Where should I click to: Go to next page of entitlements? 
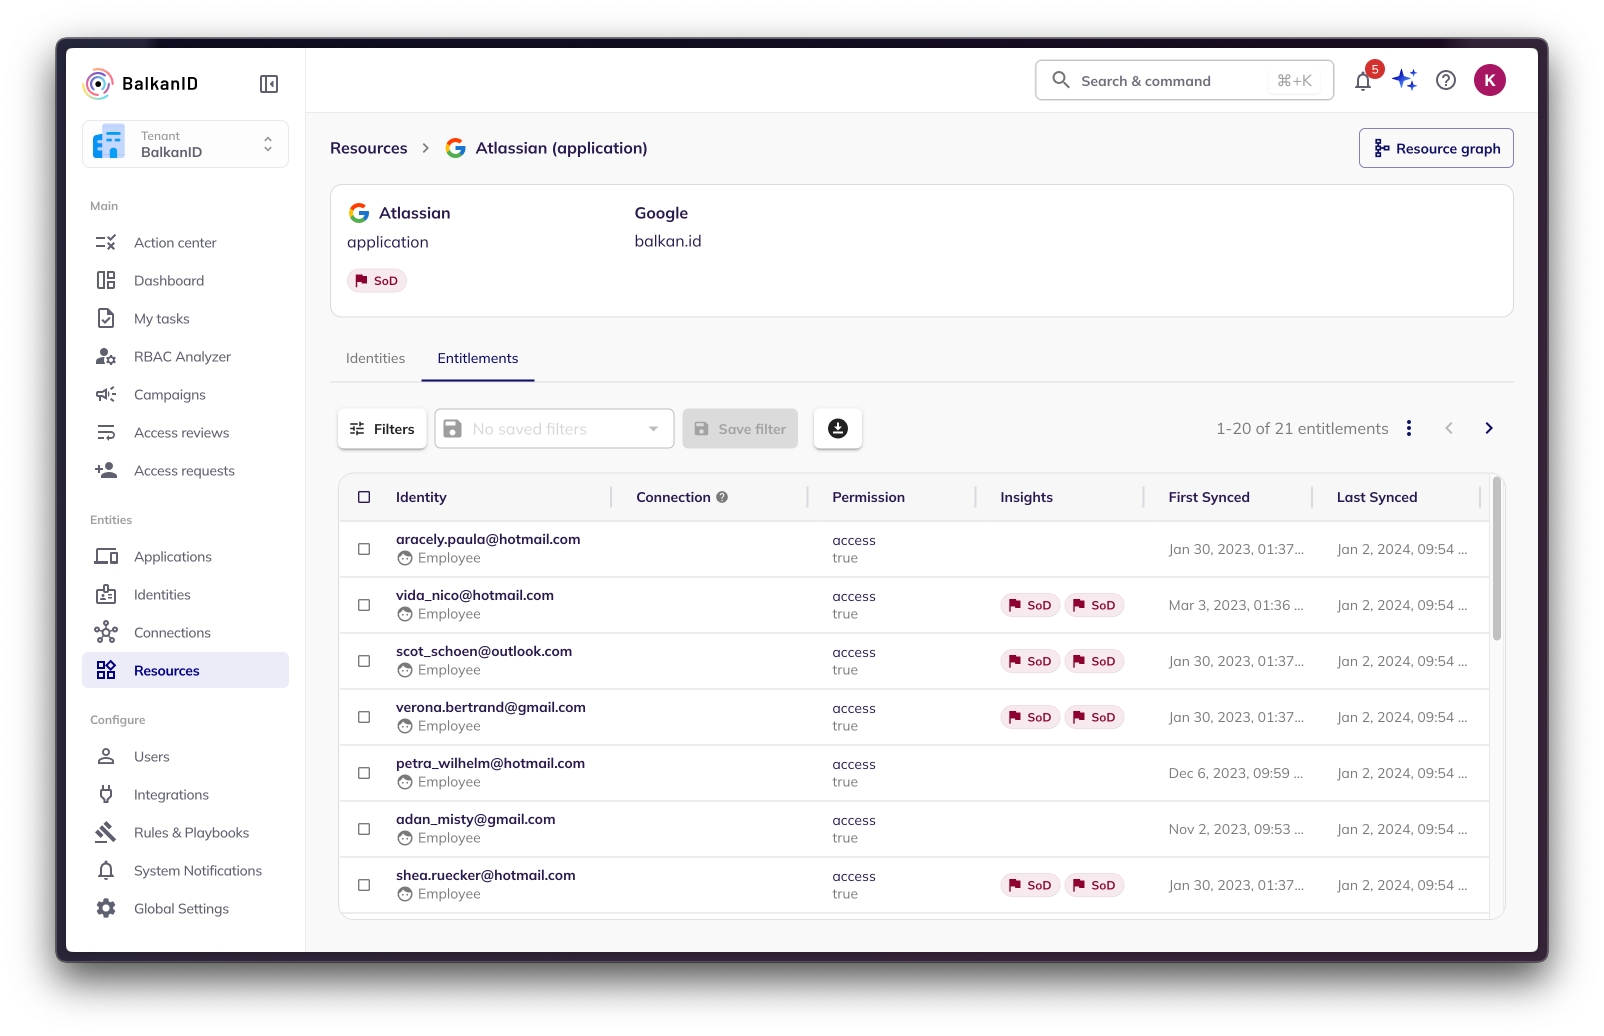click(x=1488, y=428)
